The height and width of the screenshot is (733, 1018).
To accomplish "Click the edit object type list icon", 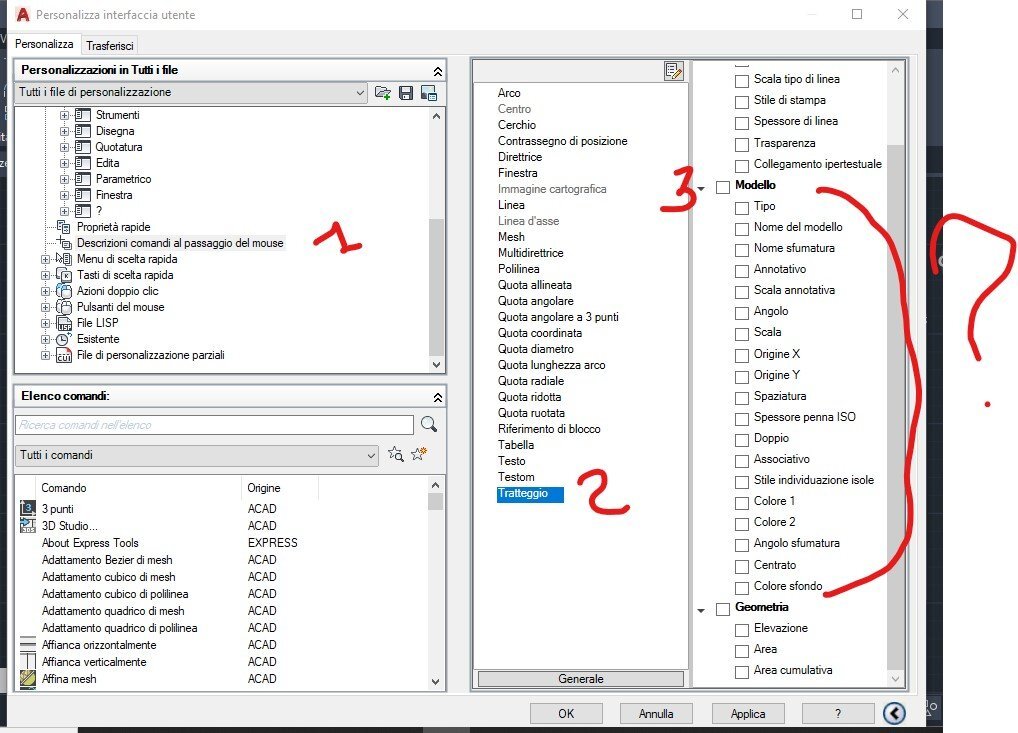I will click(674, 71).
